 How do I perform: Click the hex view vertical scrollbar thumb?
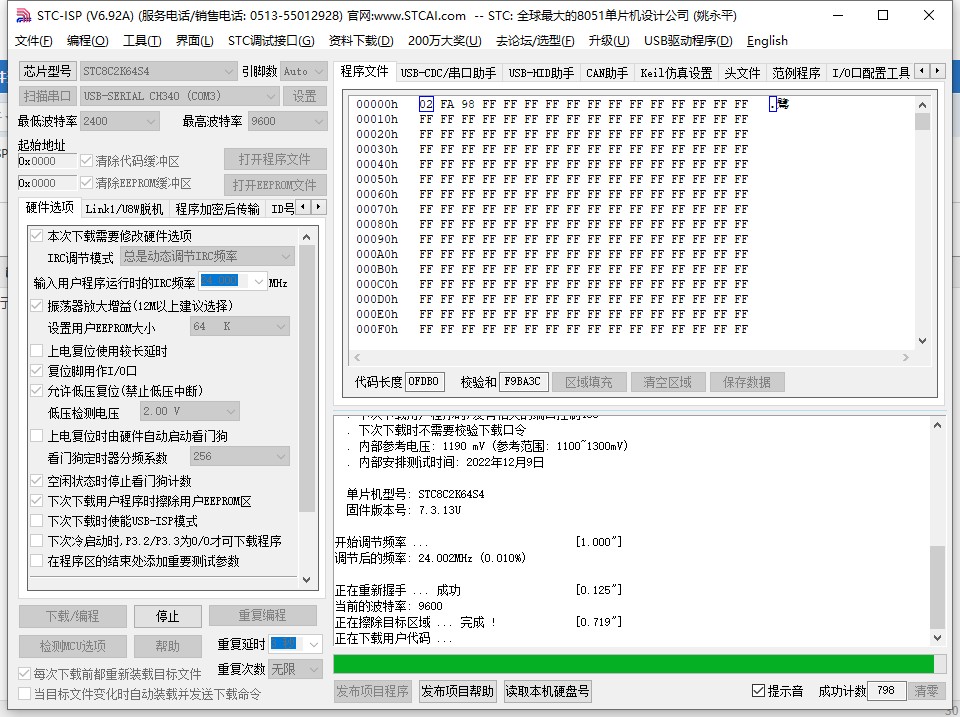tap(923, 121)
